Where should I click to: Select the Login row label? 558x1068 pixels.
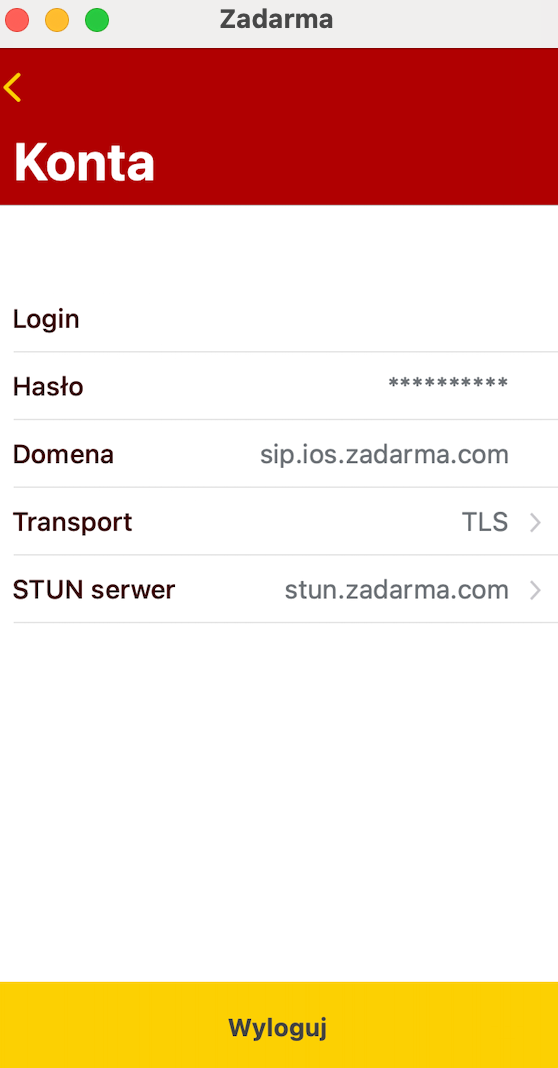click(46, 319)
